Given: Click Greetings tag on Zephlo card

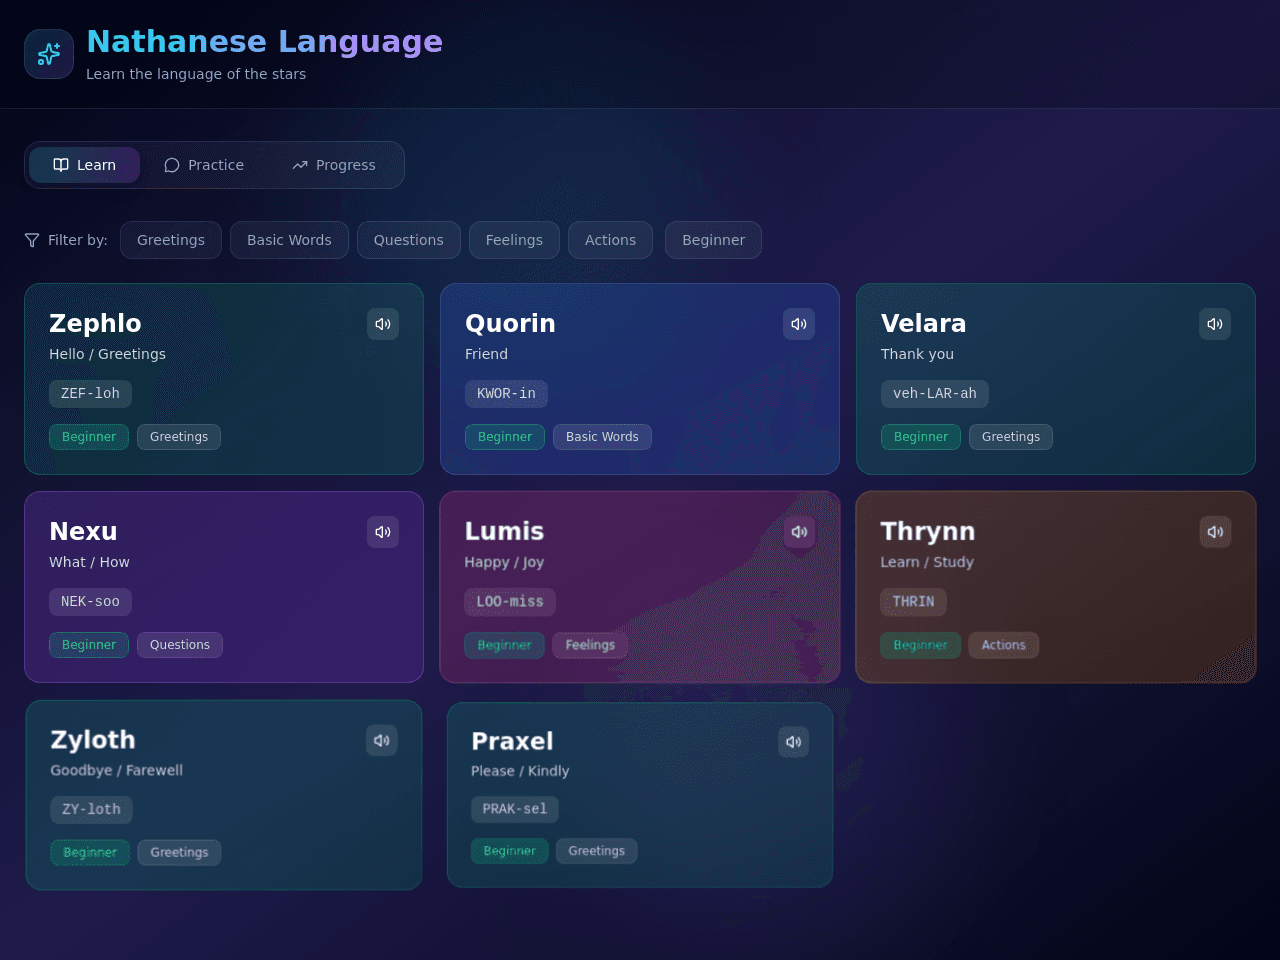Looking at the screenshot, I should pos(179,437).
